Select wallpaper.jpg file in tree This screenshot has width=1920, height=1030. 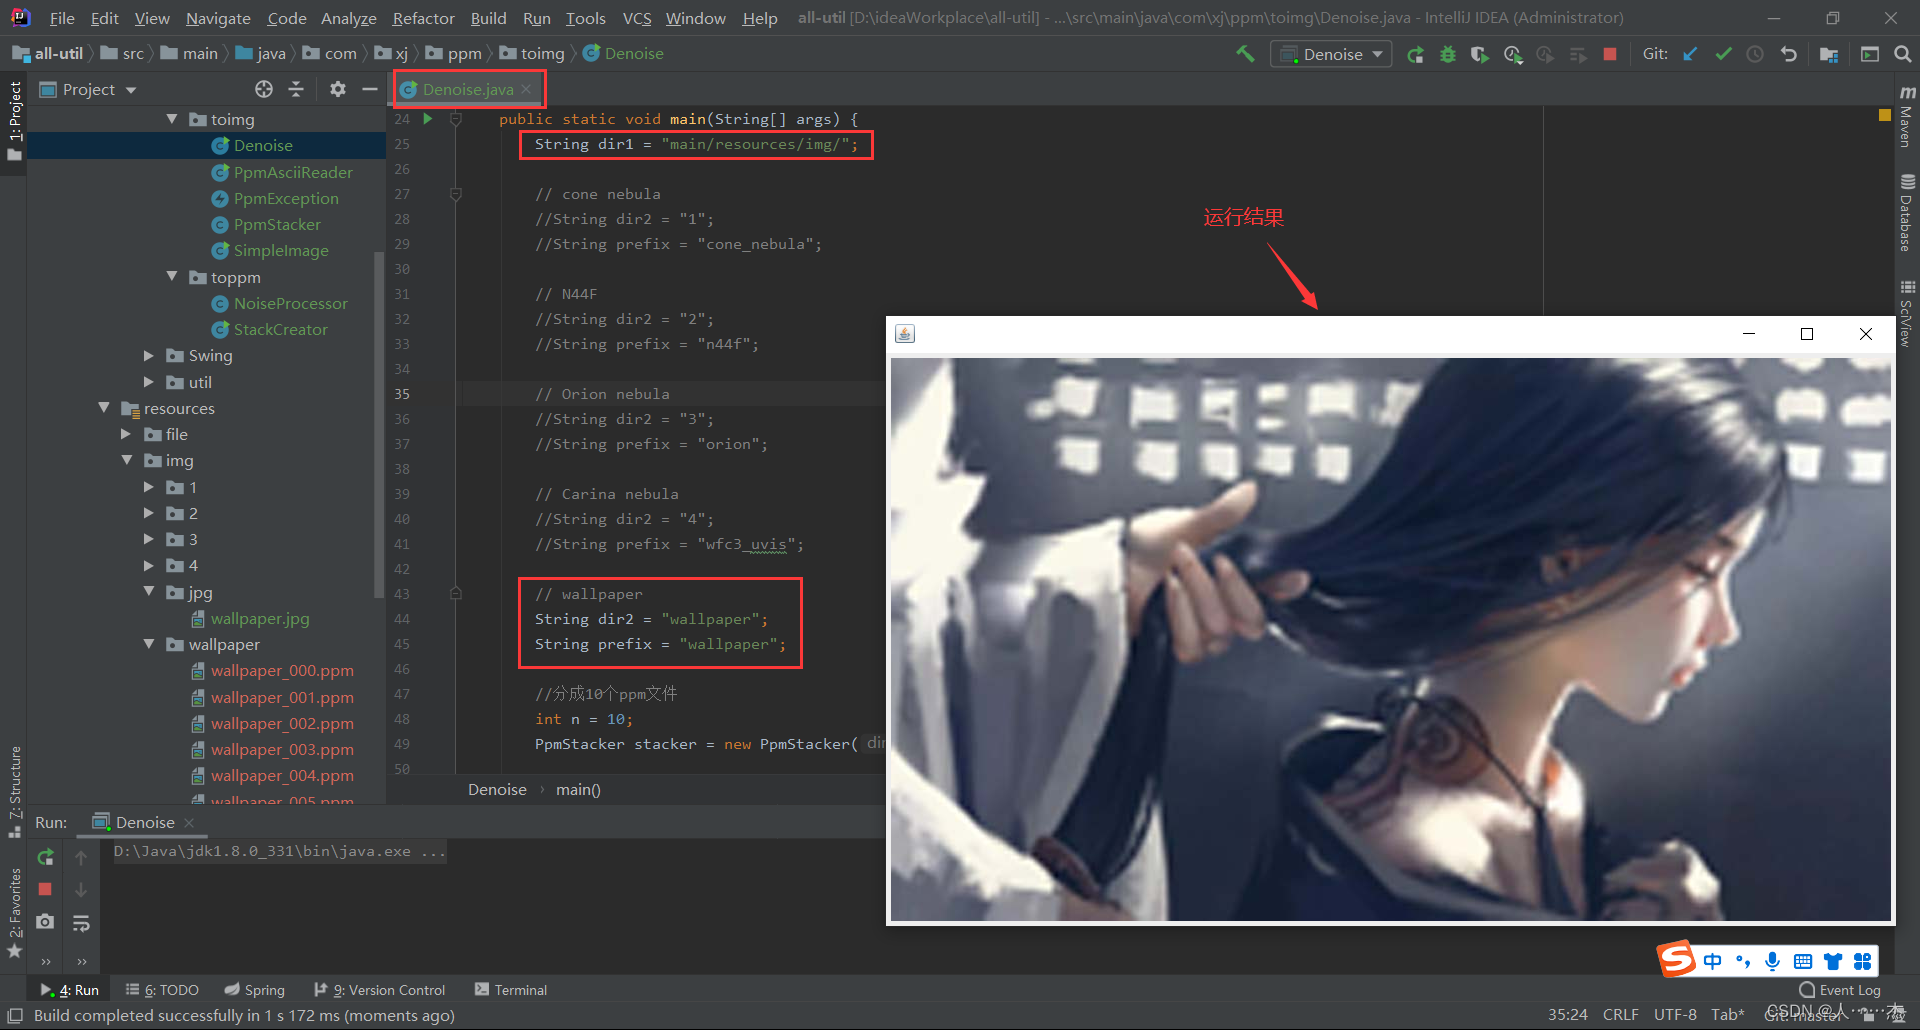click(x=260, y=618)
